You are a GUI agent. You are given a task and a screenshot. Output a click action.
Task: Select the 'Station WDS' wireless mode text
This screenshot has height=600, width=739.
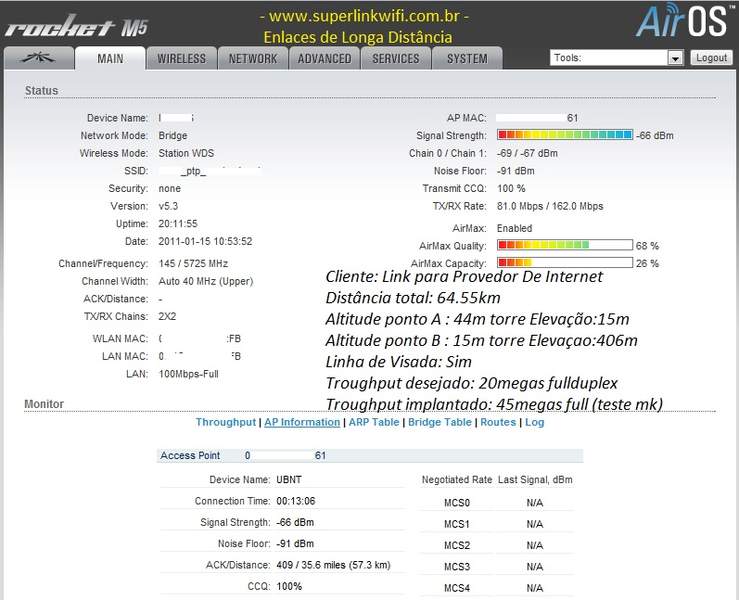[x=186, y=153]
